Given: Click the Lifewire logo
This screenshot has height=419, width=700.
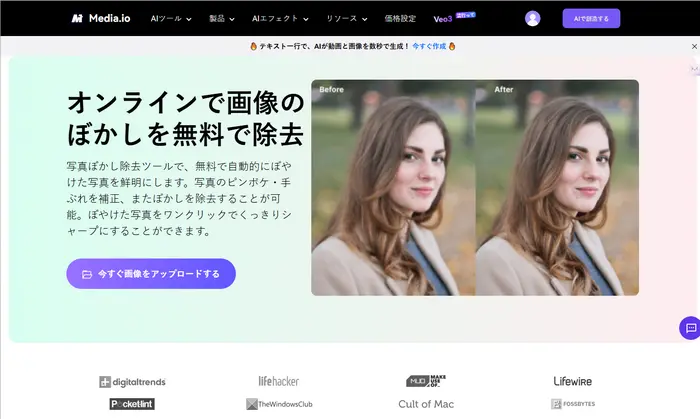Looking at the screenshot, I should 573,381.
